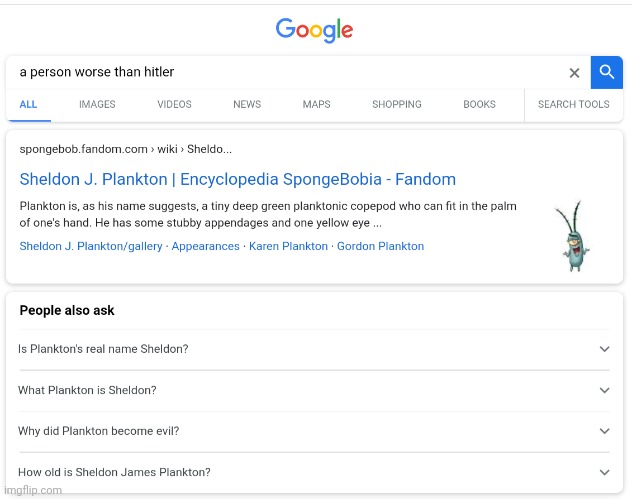Open the News tab
Screen dimensions: 632x499
click(x=247, y=104)
